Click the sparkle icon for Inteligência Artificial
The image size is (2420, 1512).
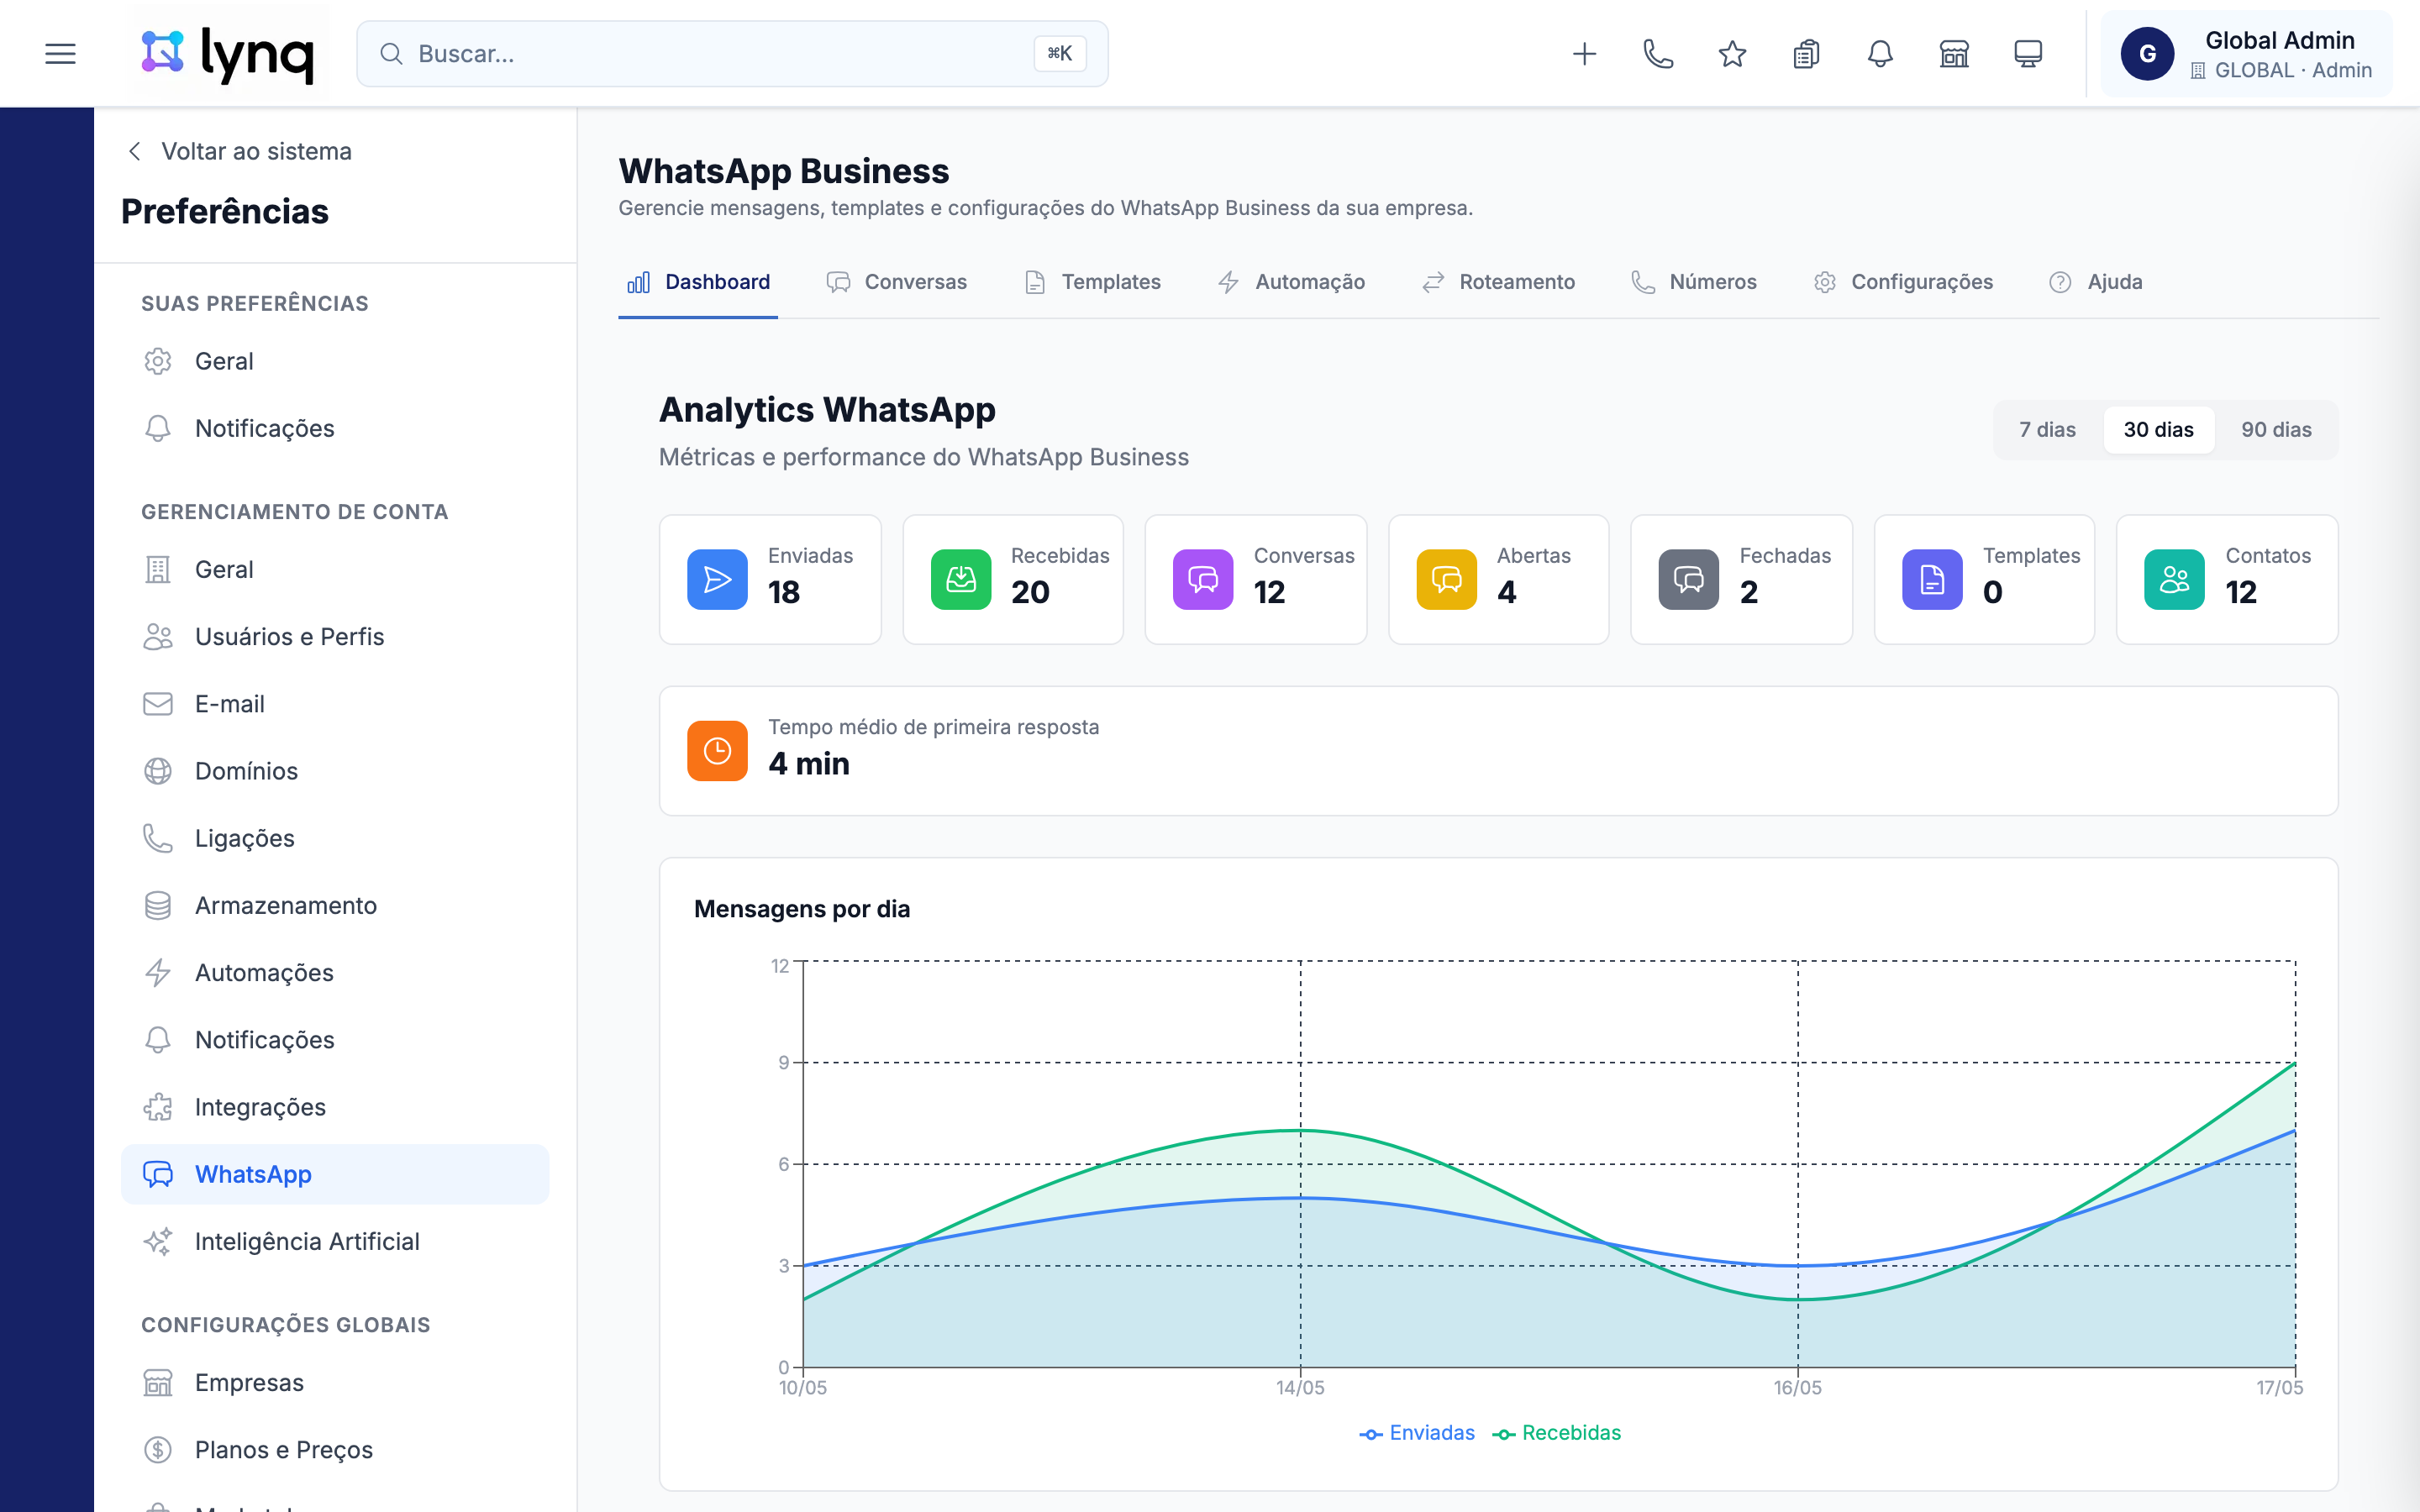click(158, 1241)
